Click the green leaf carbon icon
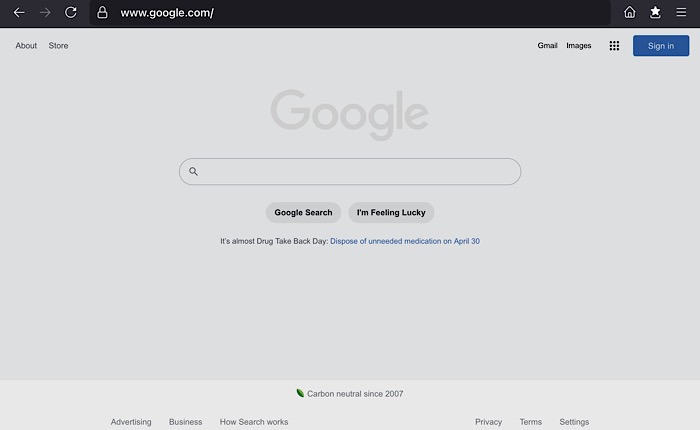 [300, 393]
